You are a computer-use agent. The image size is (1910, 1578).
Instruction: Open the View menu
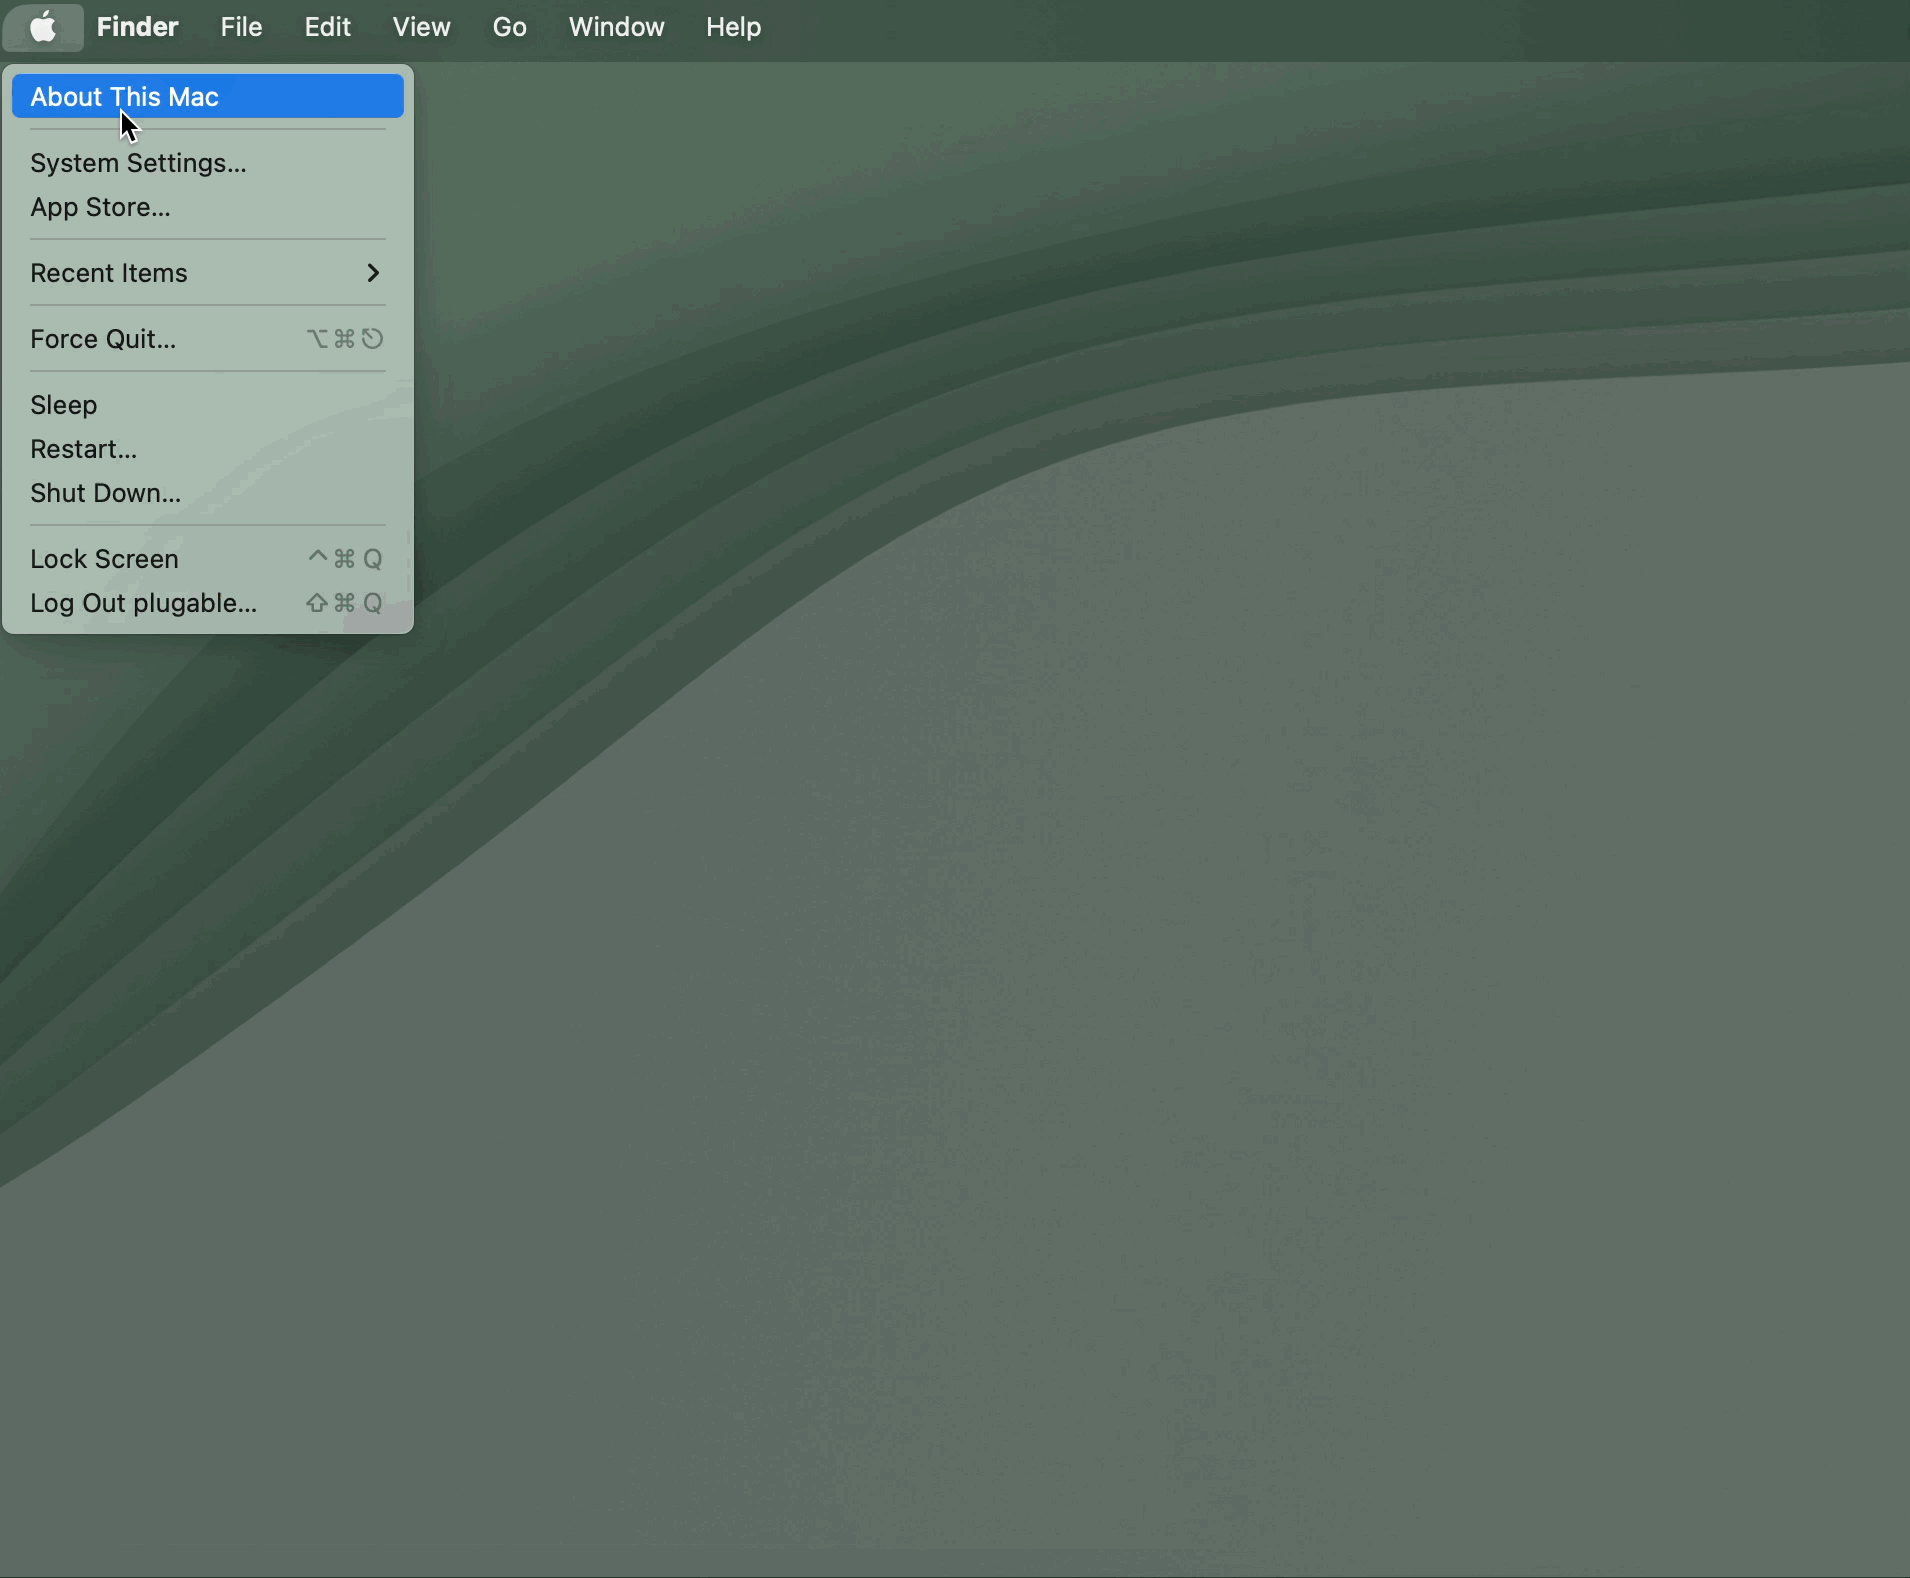[x=421, y=27]
